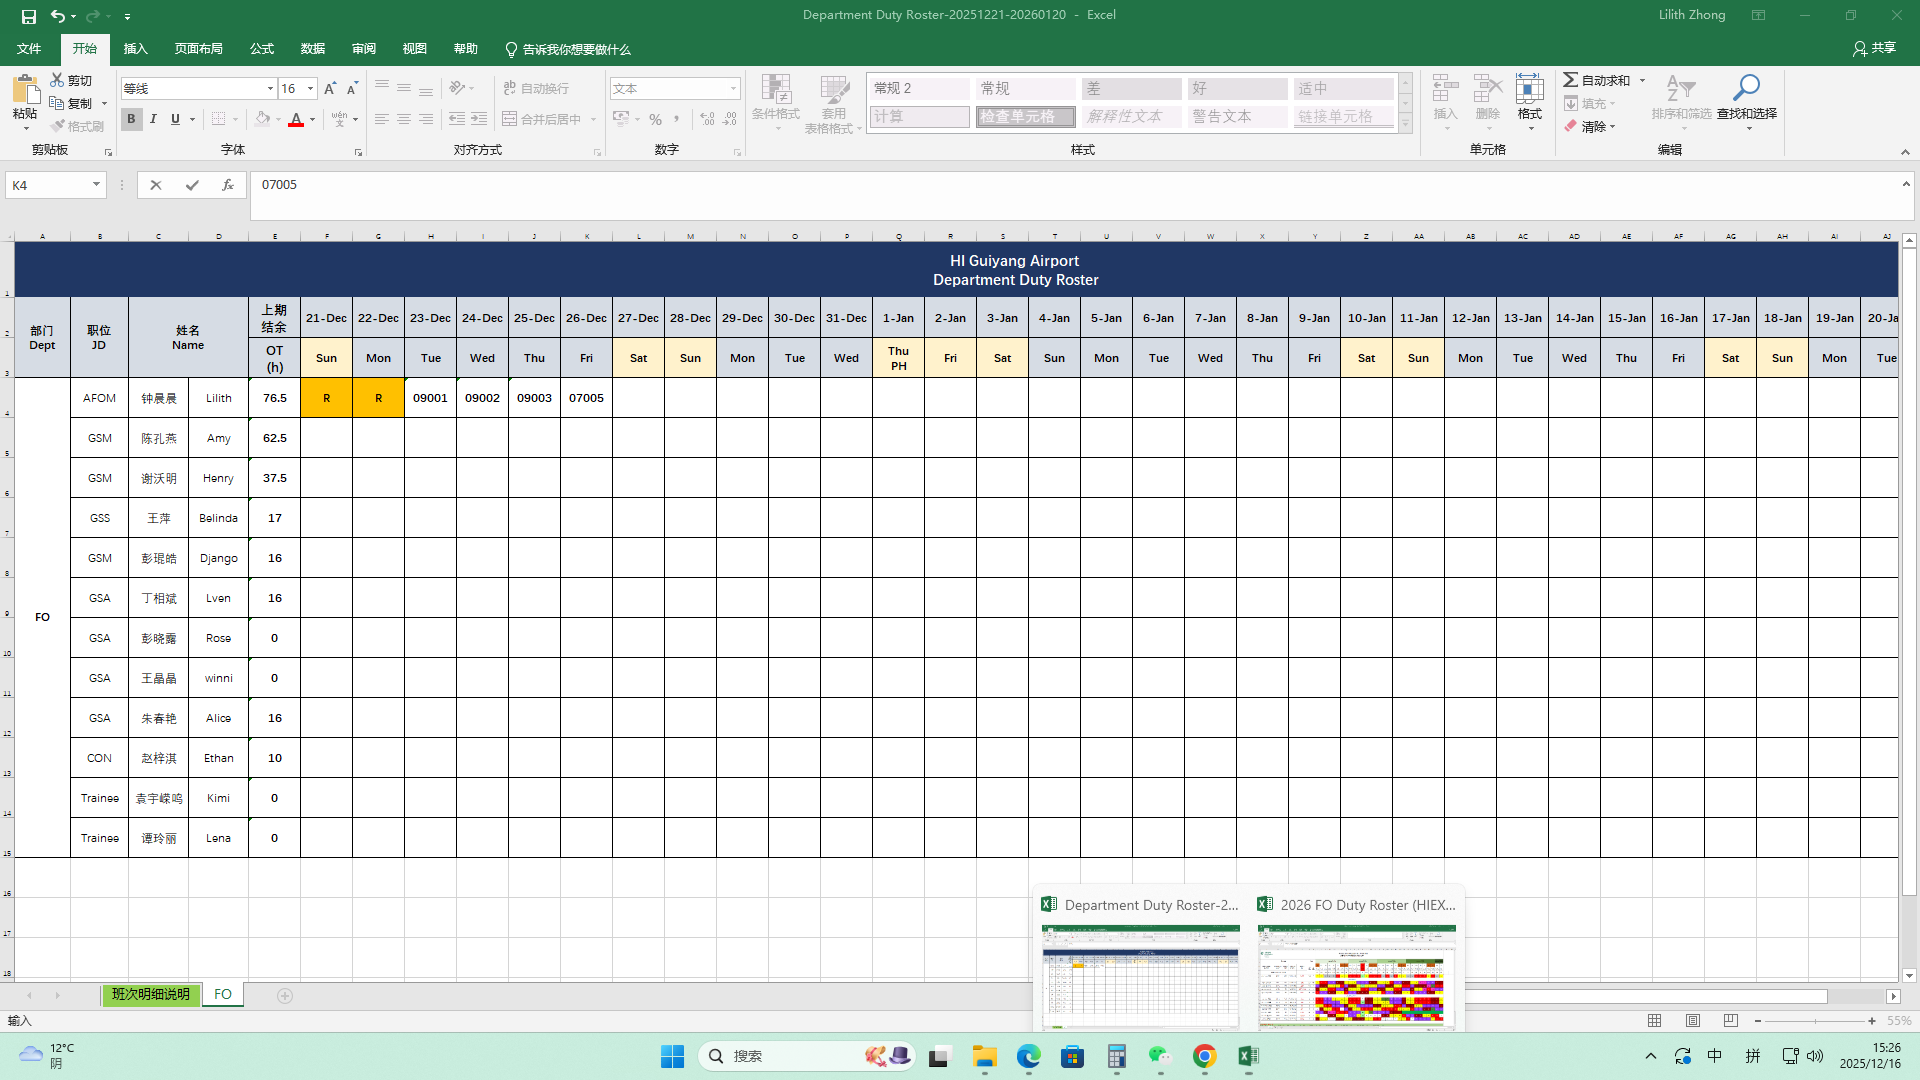1920x1080 pixels.
Task: Open Chrome from the taskbar
Action: 1204,1056
